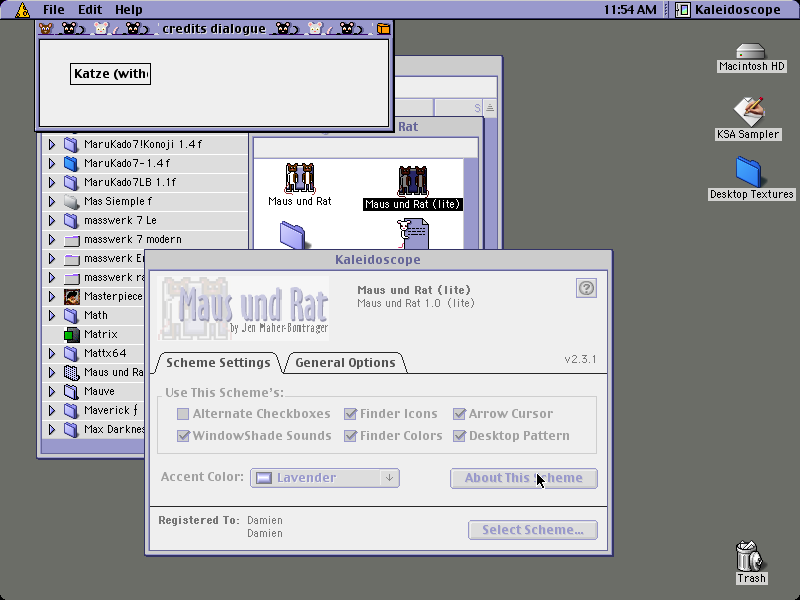The width and height of the screenshot is (800, 600).
Task: Select the MaruKado7-1.4 f blue folder icon
Action: (x=71, y=163)
